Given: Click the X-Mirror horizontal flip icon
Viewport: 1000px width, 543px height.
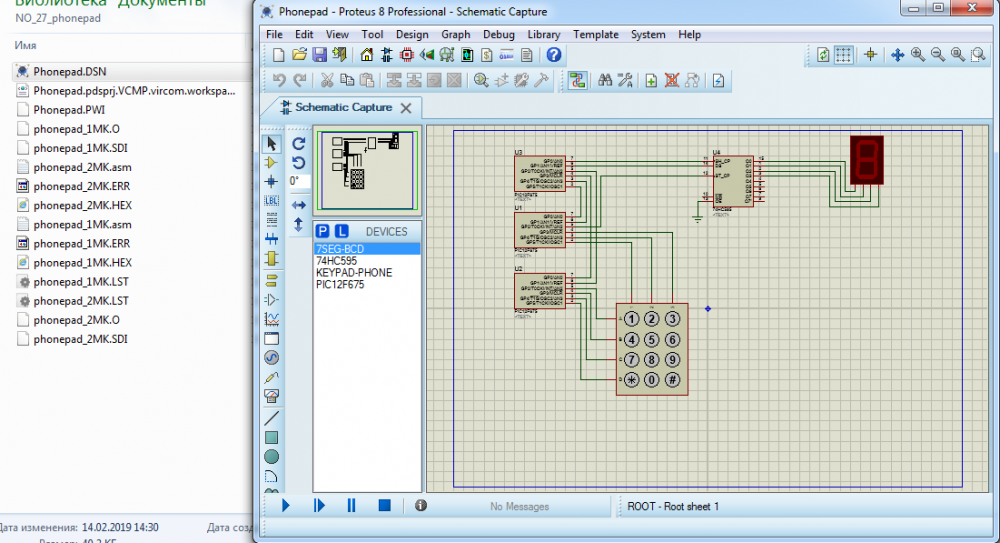Looking at the screenshot, I should [x=298, y=205].
